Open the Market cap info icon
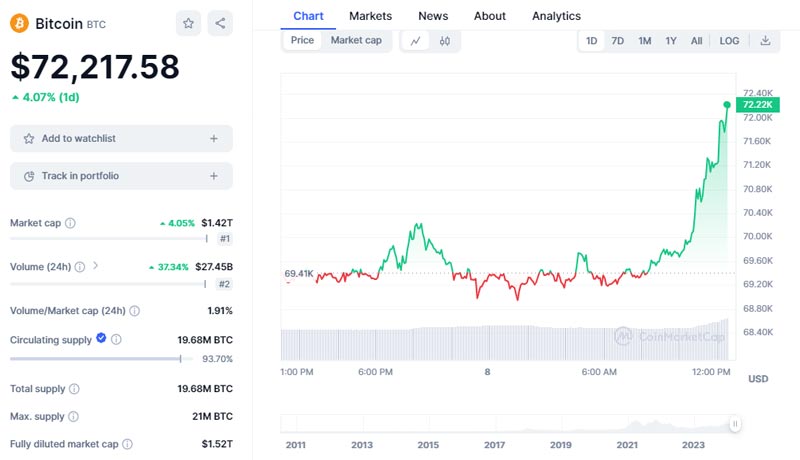800x460 pixels. pyautogui.click(x=70, y=223)
